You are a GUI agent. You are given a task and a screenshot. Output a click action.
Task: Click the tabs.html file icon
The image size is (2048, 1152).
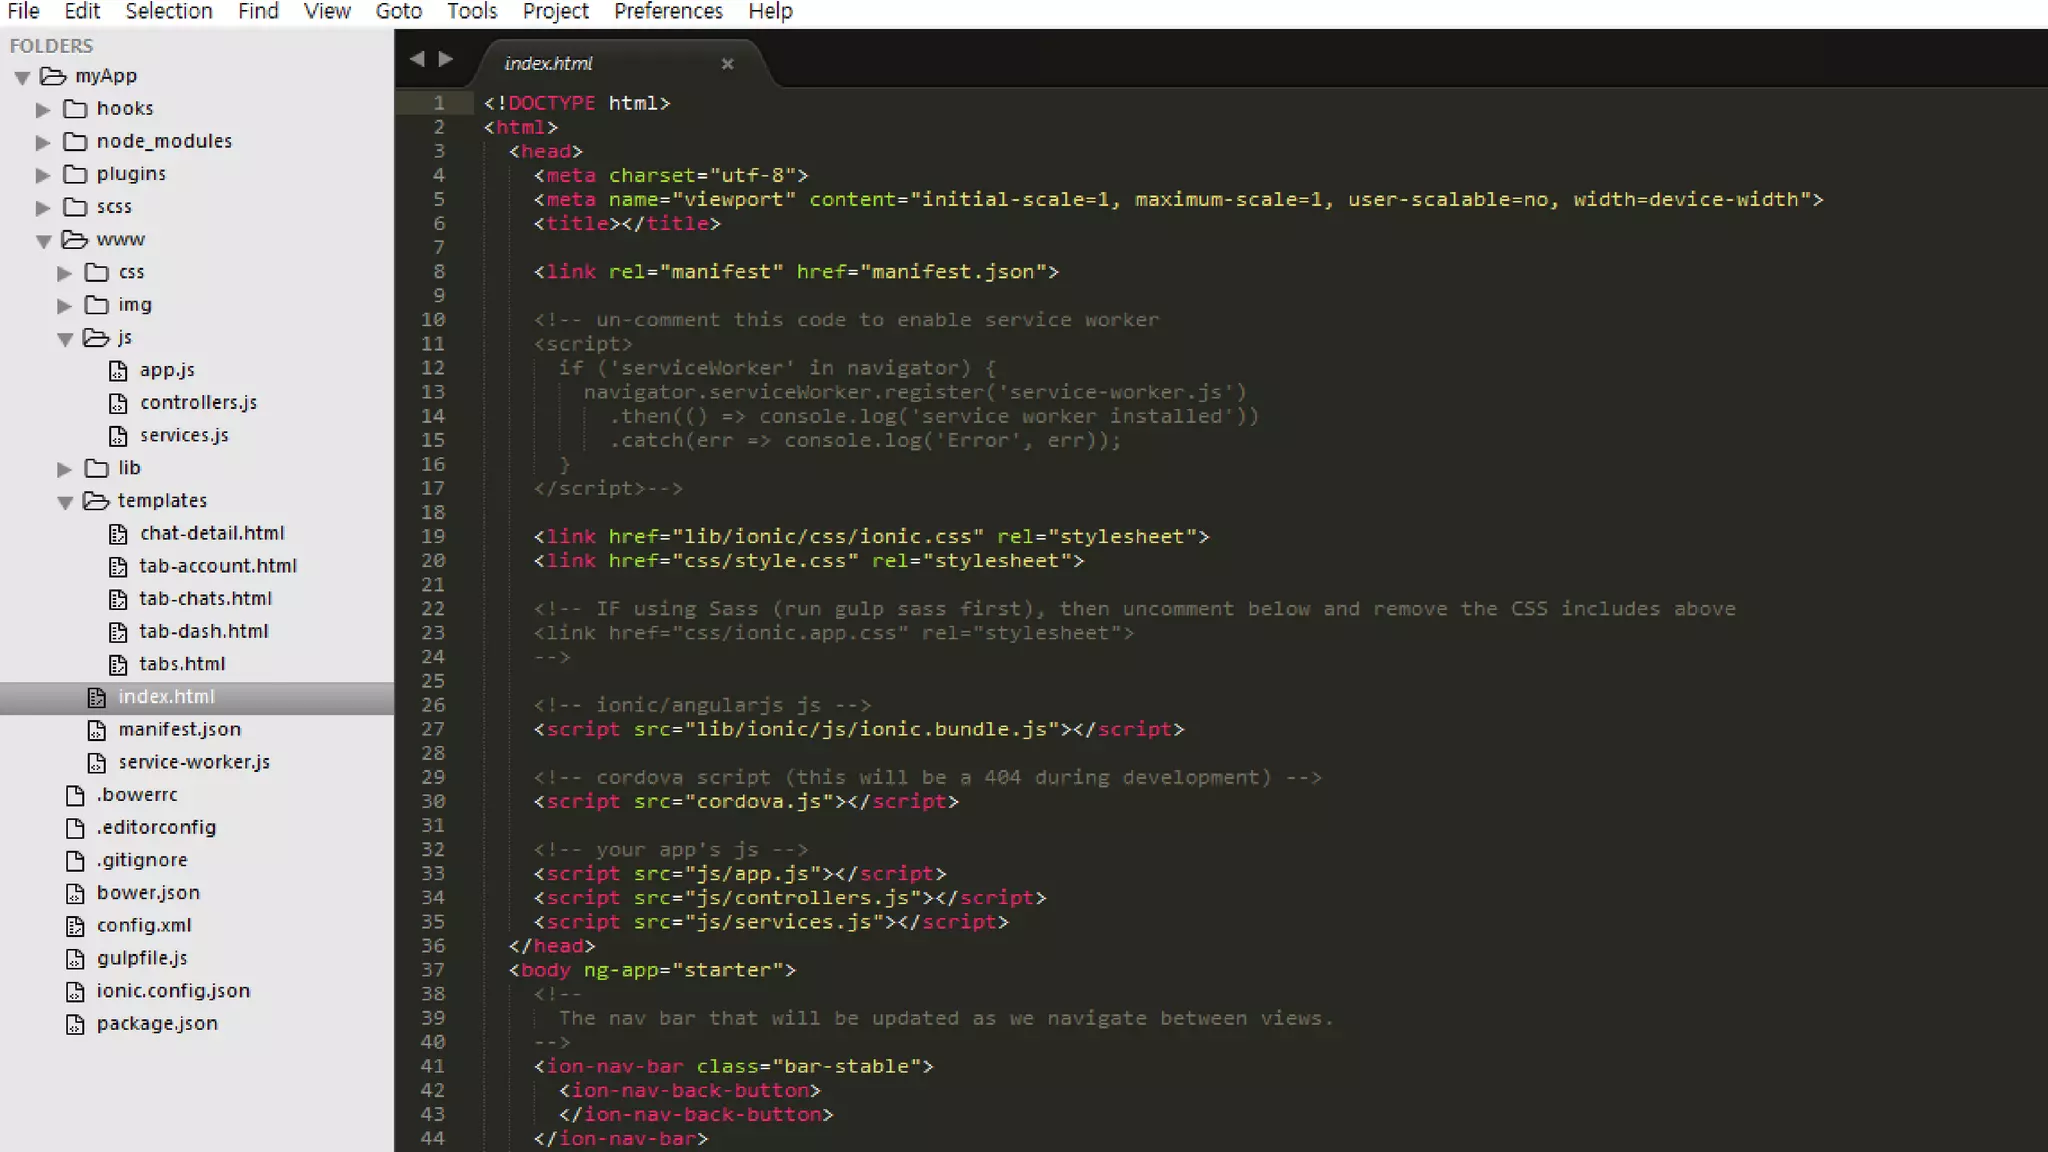tap(118, 665)
